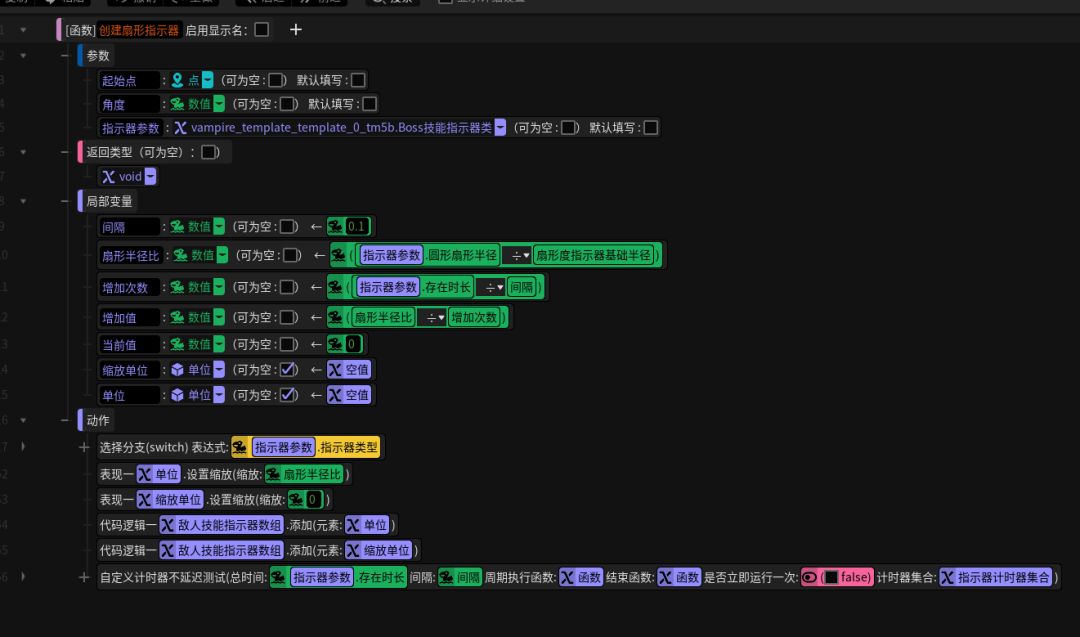This screenshot has width=1080, height=637.
Task: Enable the 启用显示名 checkbox
Action: (x=262, y=30)
